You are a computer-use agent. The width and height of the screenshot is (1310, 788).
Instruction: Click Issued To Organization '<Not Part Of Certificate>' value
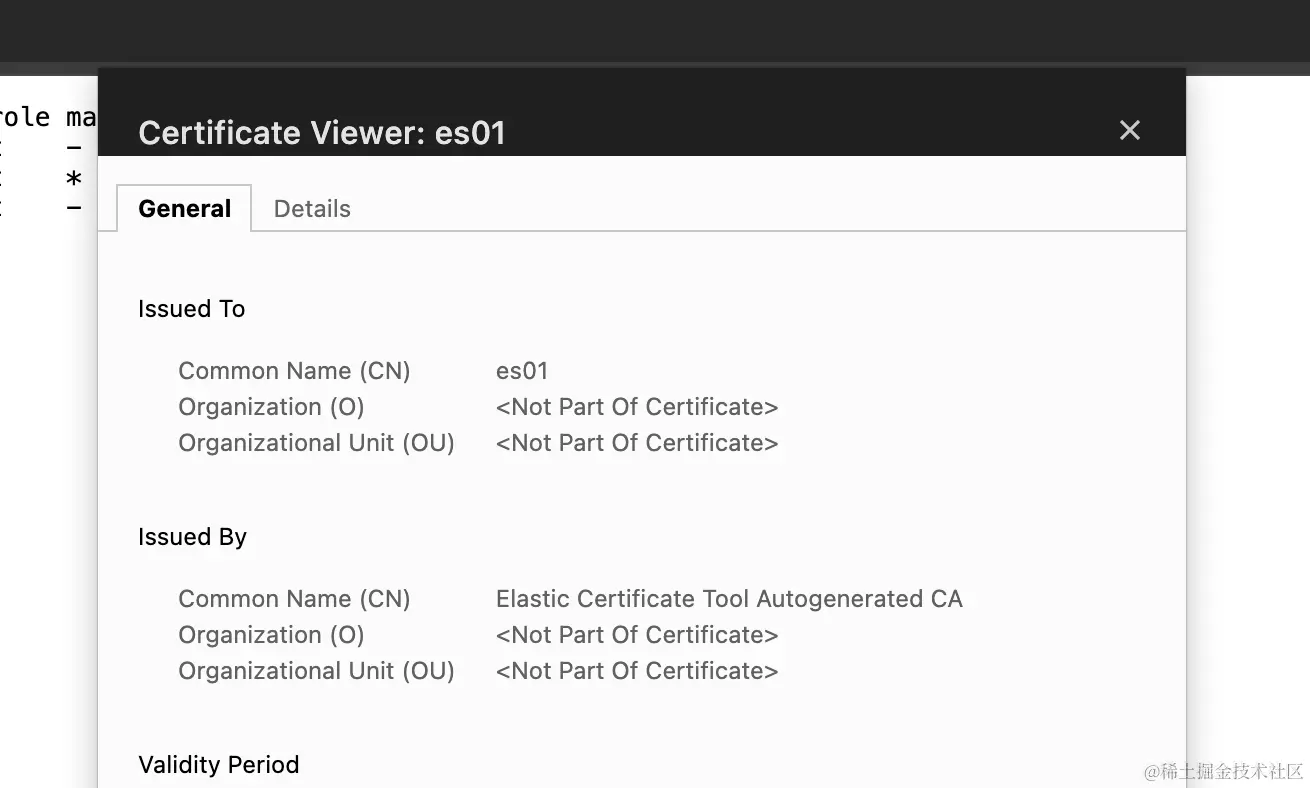click(x=637, y=407)
